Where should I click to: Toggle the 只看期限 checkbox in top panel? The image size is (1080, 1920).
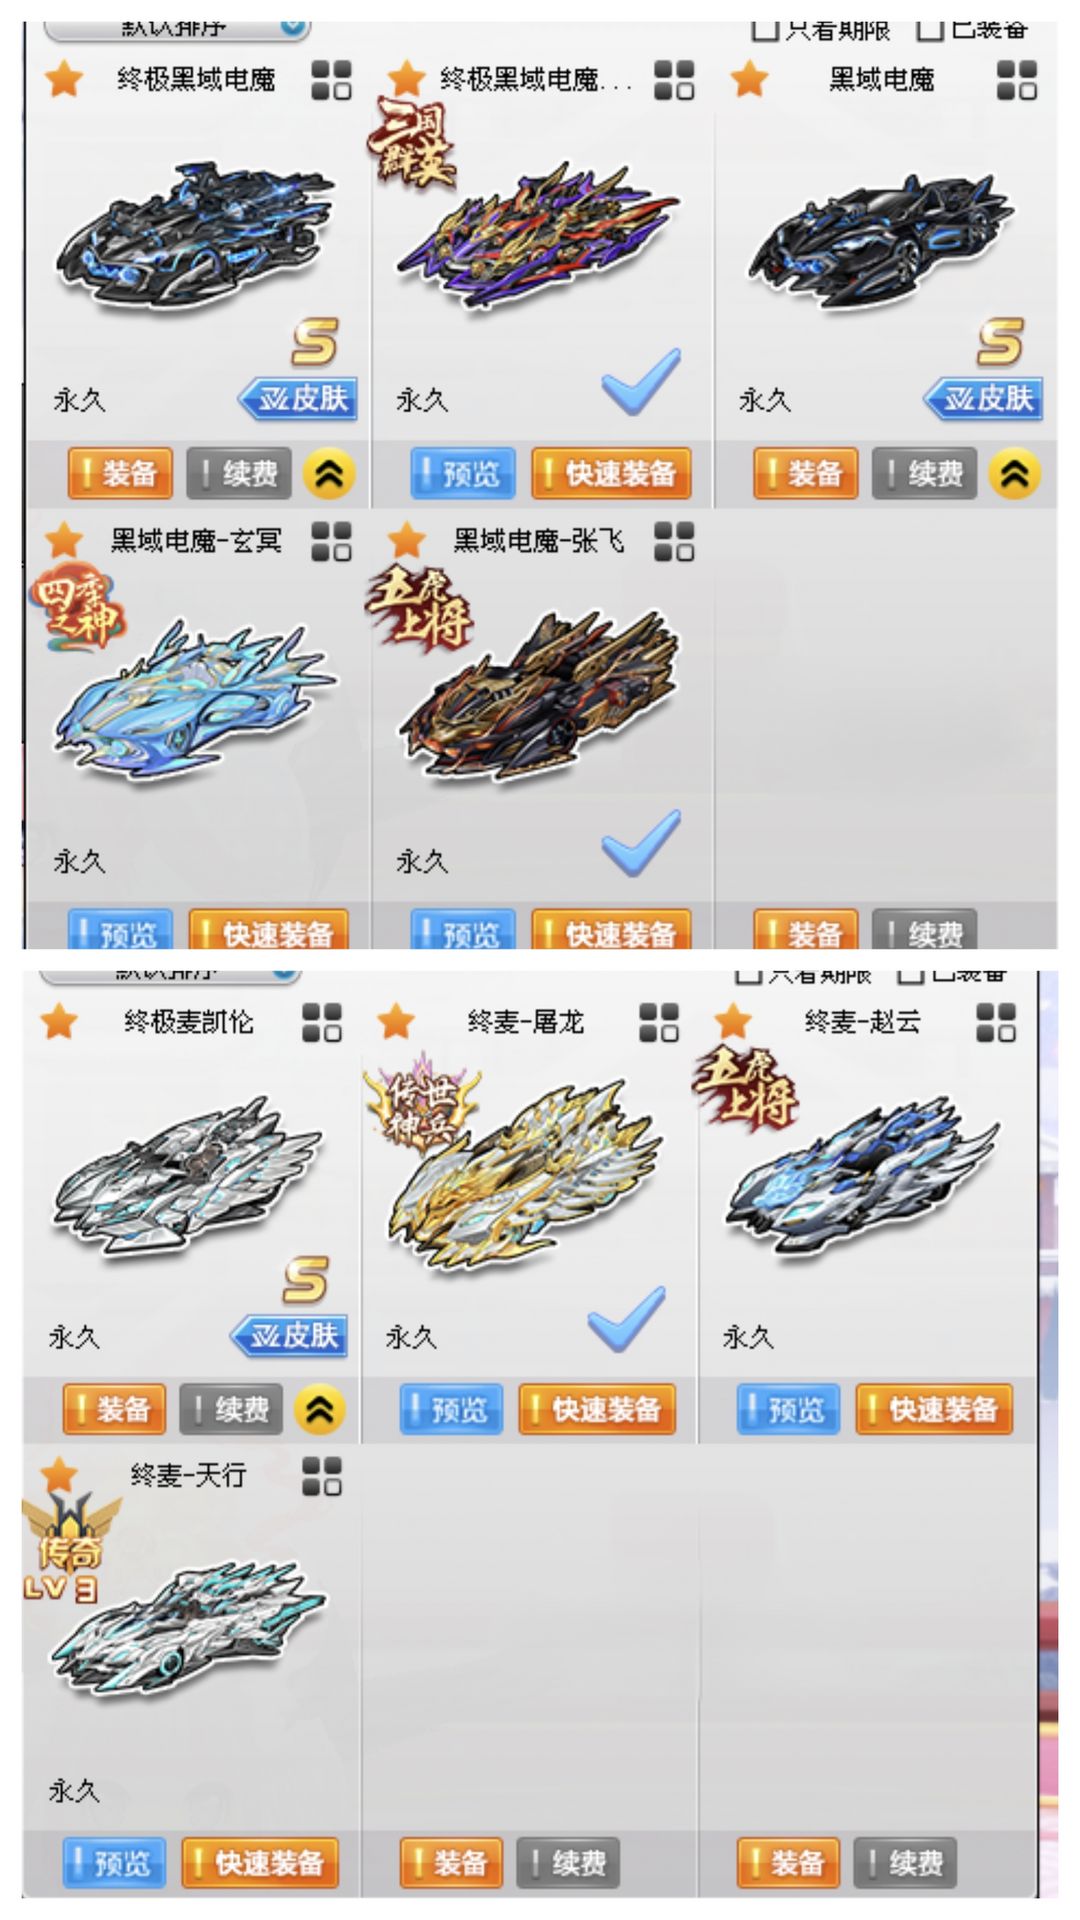822,30
